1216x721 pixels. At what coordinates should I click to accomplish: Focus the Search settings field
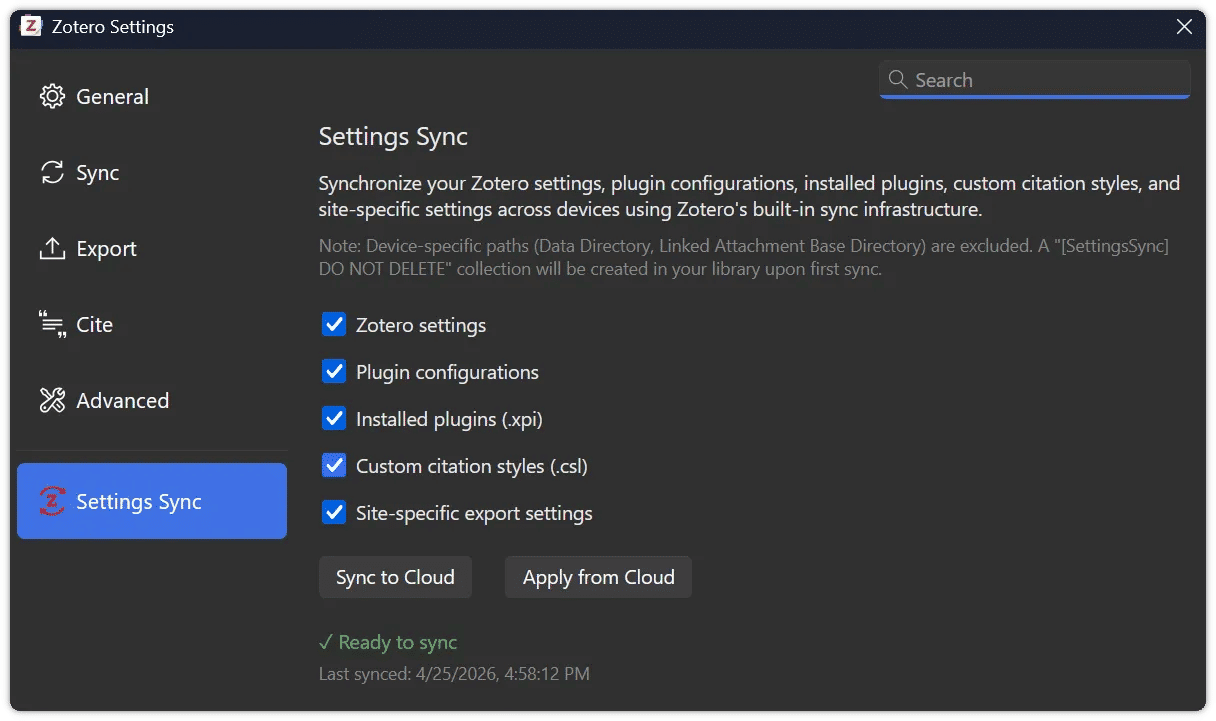(x=1035, y=79)
